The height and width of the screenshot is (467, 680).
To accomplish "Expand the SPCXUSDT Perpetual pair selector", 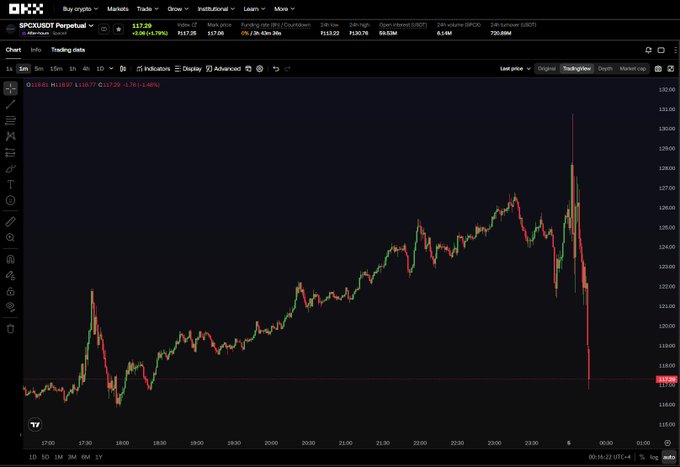I will (x=56, y=25).
